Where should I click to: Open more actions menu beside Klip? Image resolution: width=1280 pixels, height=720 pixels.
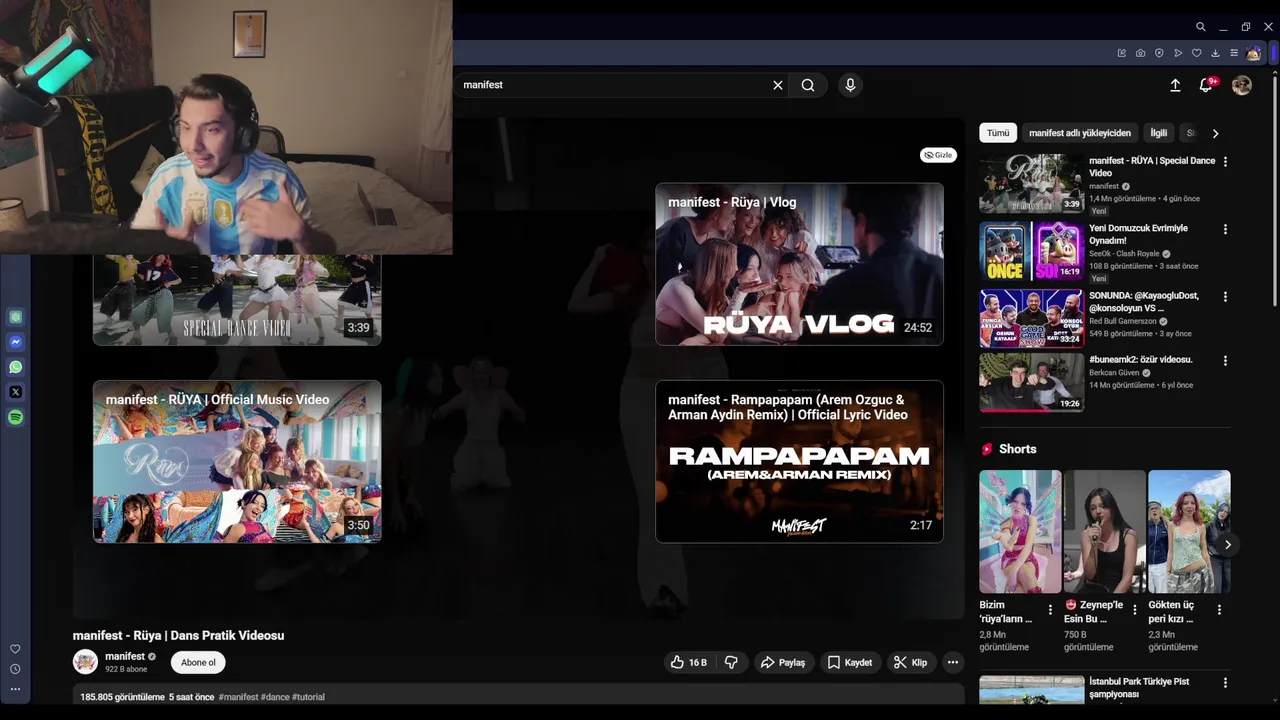(953, 662)
